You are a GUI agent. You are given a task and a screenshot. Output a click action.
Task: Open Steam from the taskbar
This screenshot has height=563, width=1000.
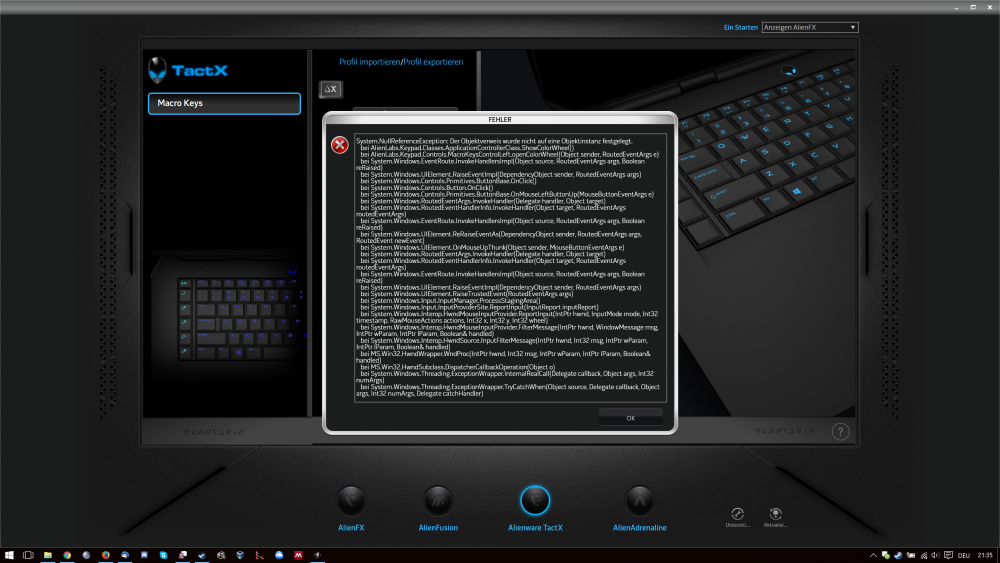(201, 555)
